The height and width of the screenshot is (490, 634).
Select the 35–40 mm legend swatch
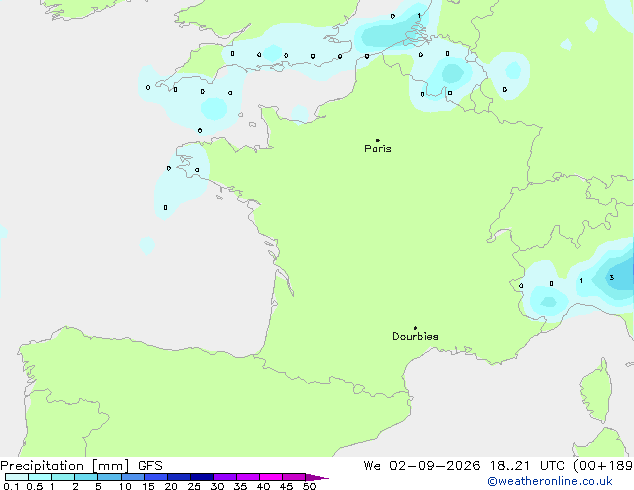click(248, 477)
